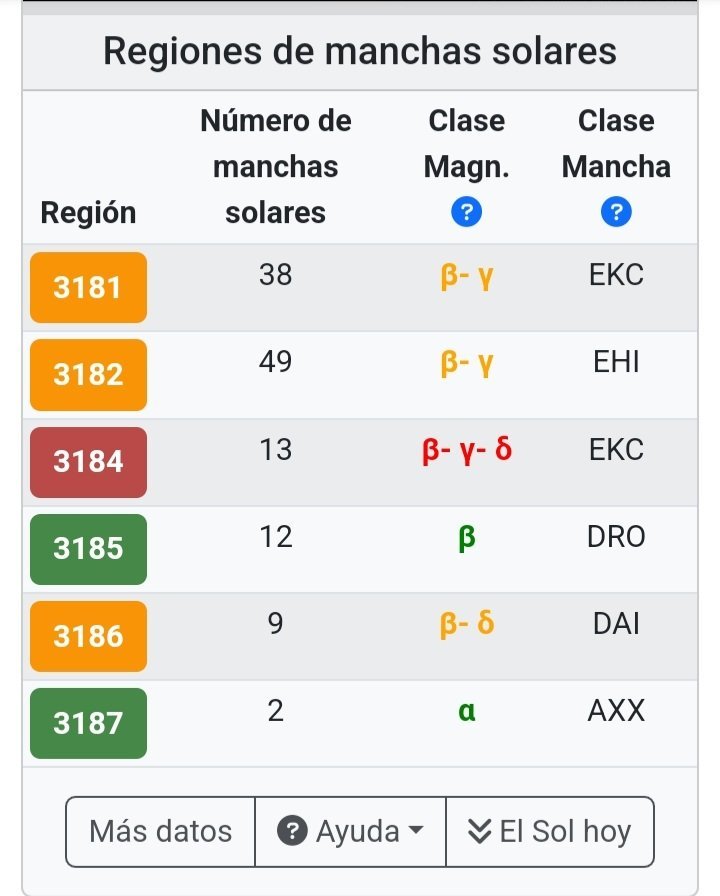Screen dimensions: 720x896
Task: Click the question mark icon beside Ayuda
Action: (291, 831)
